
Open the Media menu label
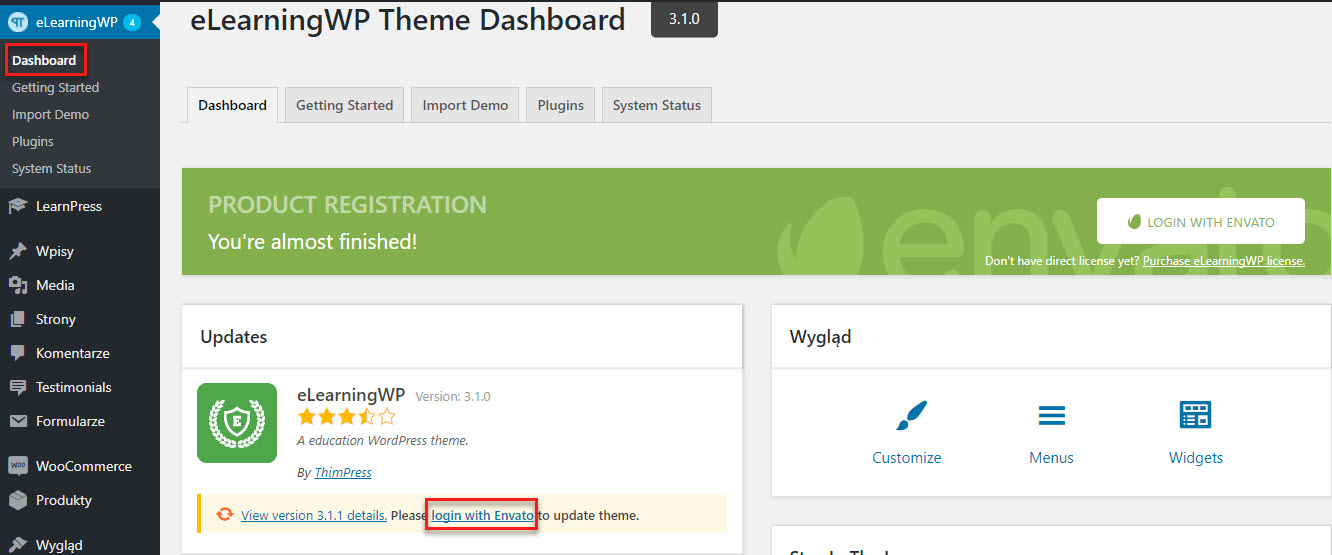pyautogui.click(x=55, y=285)
